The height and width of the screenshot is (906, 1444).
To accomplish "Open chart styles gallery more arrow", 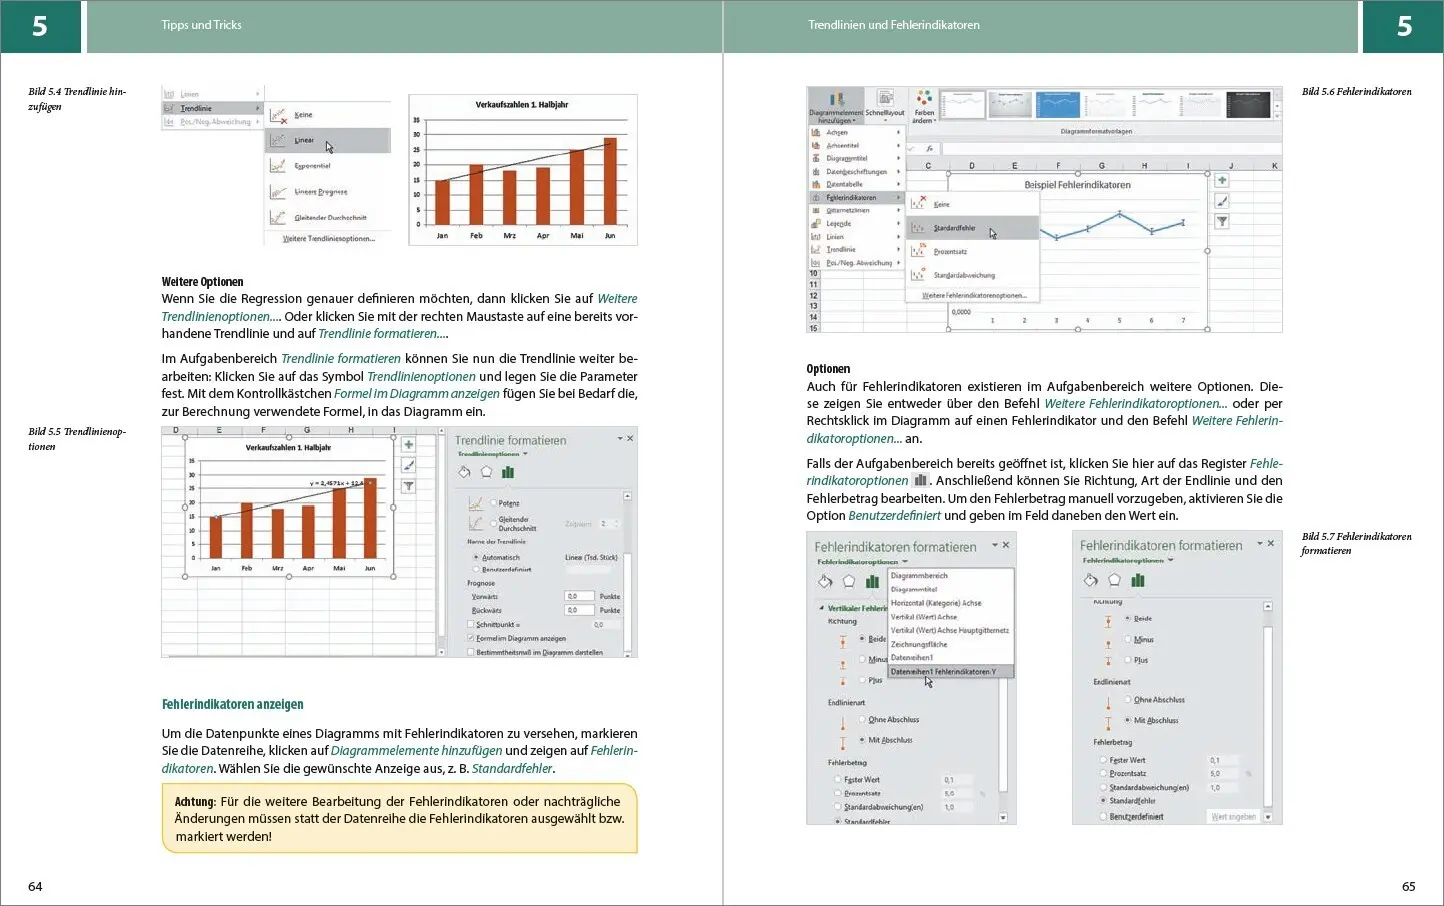I will tap(1278, 116).
